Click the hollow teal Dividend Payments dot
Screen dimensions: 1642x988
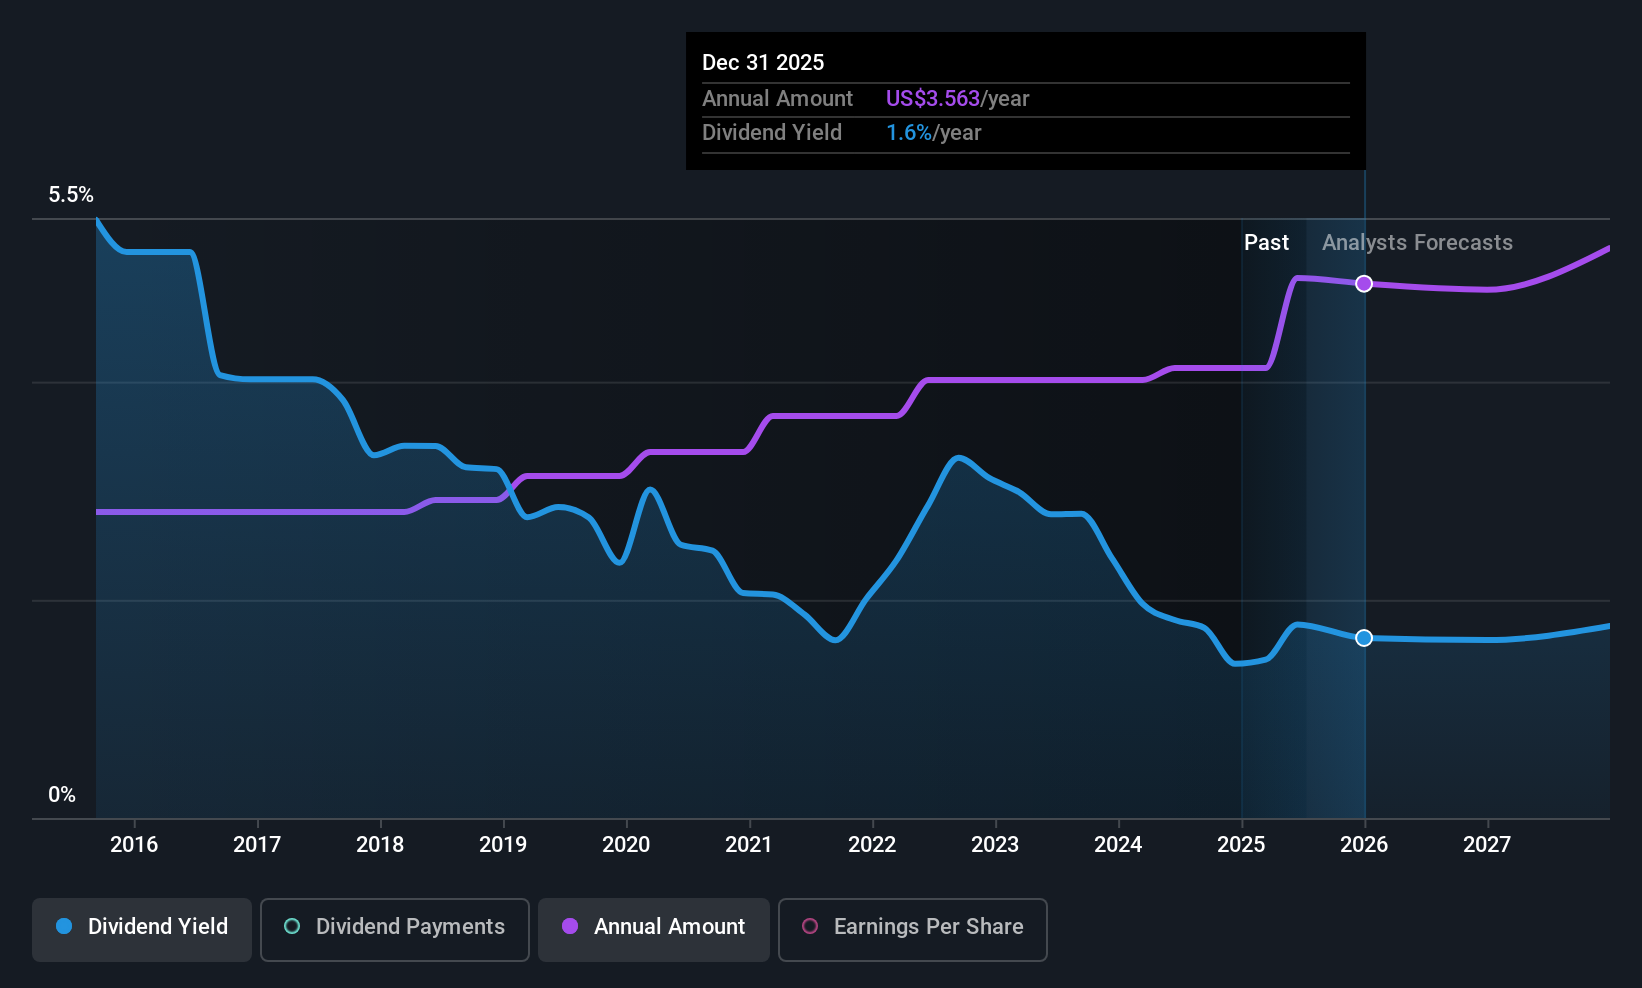[x=292, y=926]
